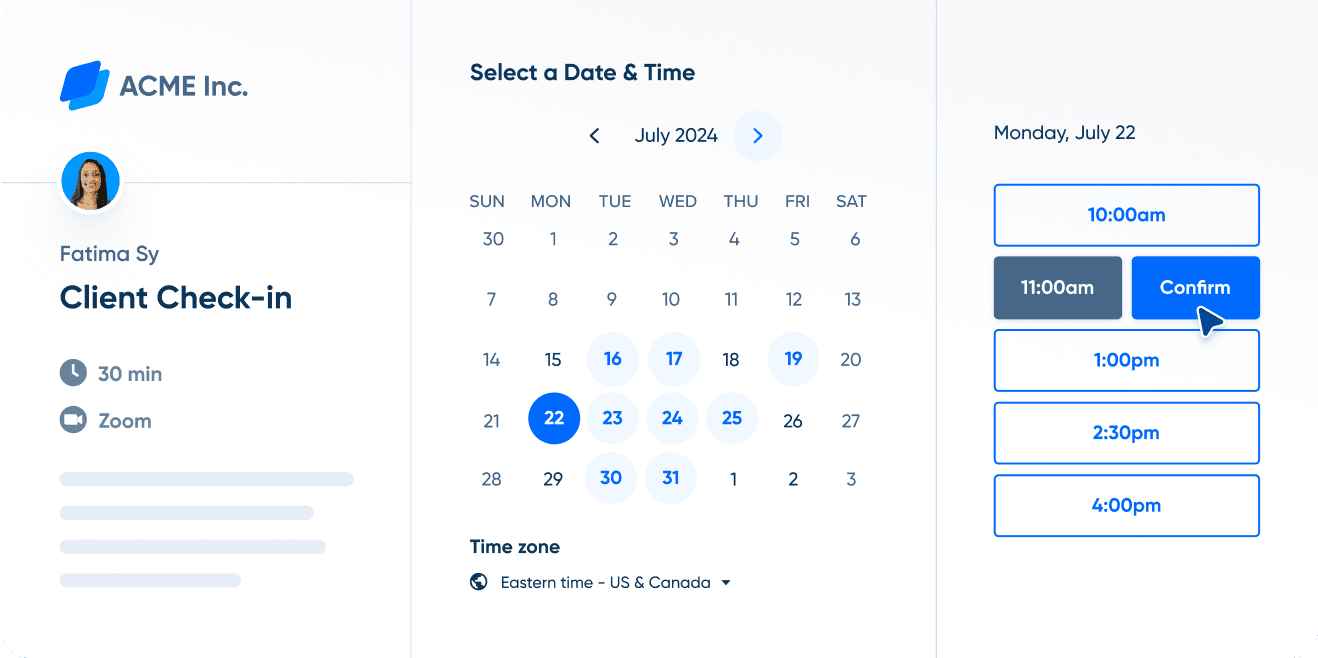Confirm the 11:00am appointment
This screenshot has width=1318, height=658.
pyautogui.click(x=1195, y=287)
